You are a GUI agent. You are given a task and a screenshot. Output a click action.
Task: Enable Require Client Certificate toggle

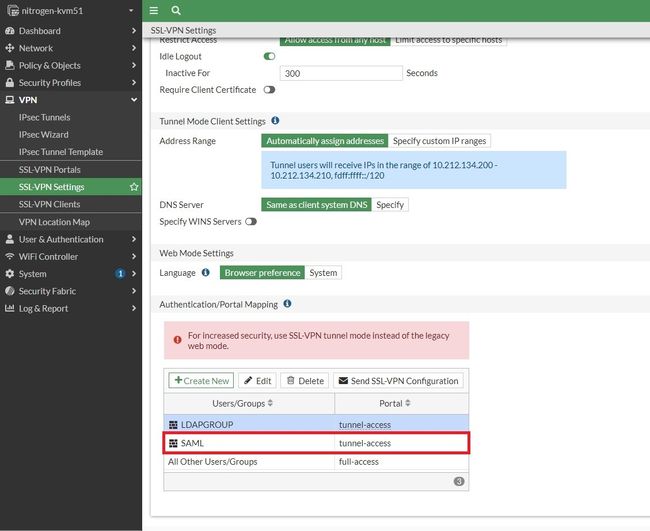pyautogui.click(x=269, y=90)
